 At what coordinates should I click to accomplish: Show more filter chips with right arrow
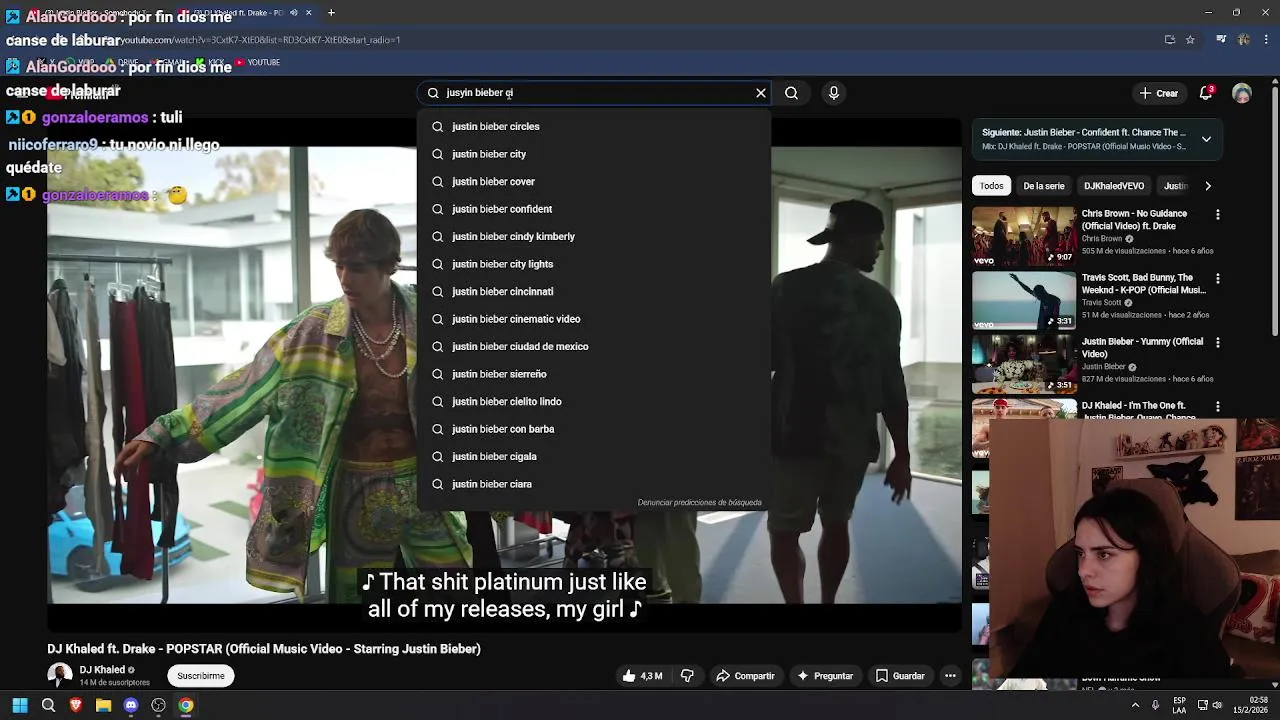pos(1207,186)
